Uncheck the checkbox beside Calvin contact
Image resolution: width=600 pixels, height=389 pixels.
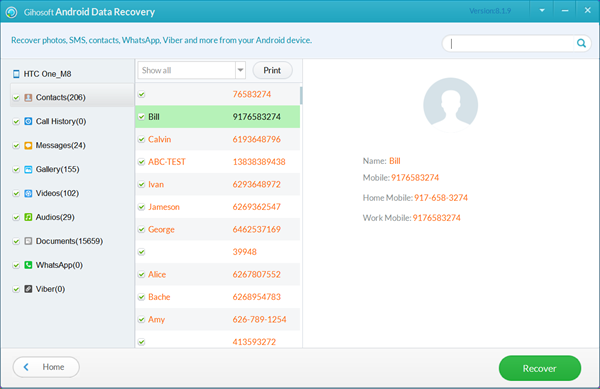(142, 139)
